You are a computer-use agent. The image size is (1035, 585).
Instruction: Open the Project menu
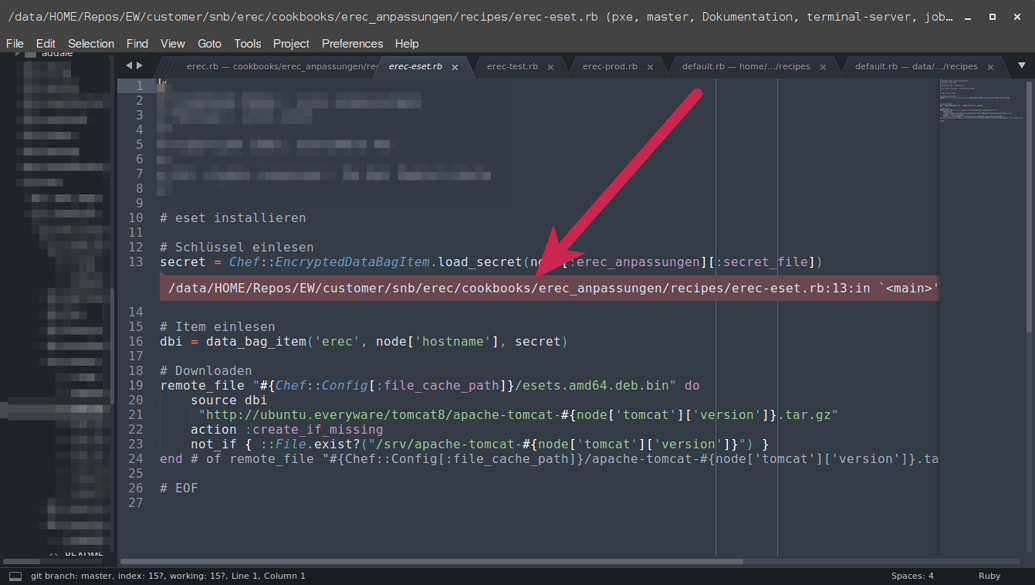coord(291,43)
